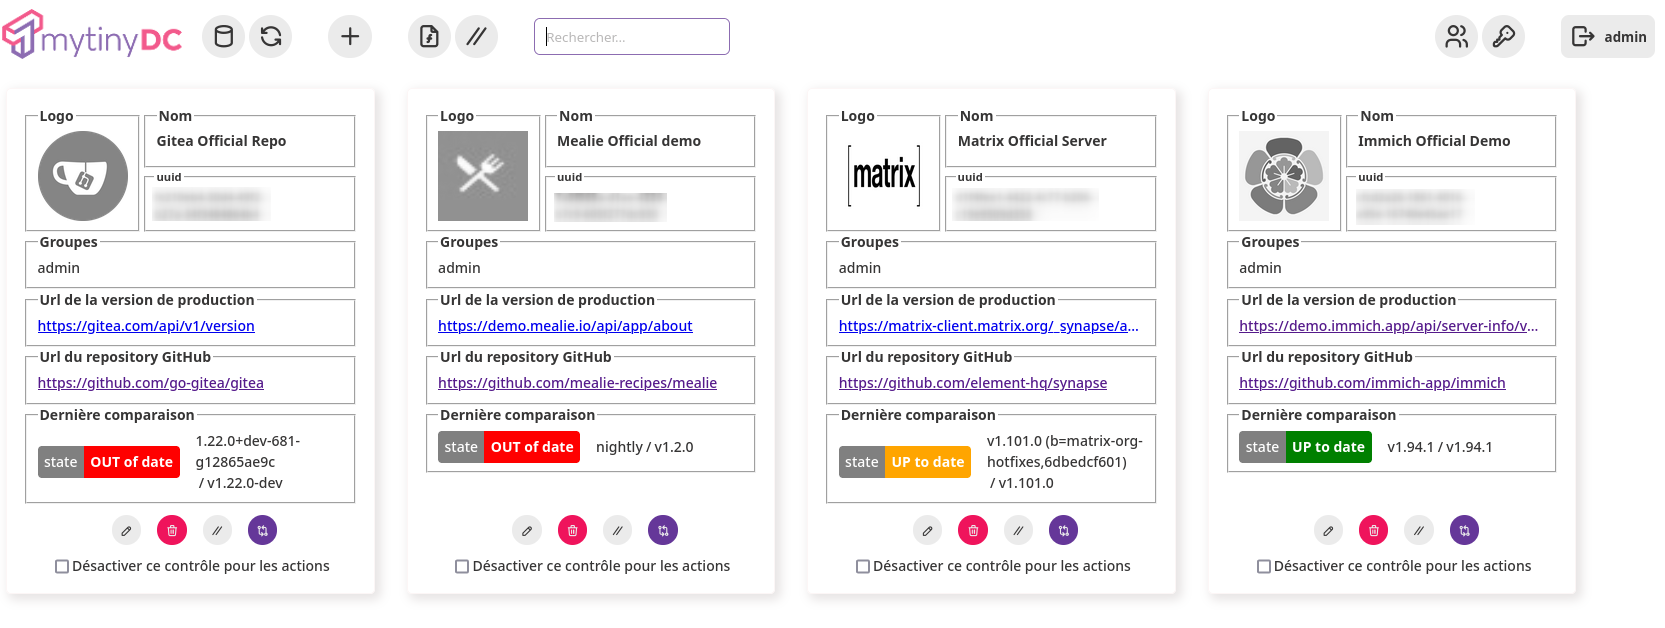Image resolution: width=1665 pixels, height=628 pixels.
Task: Run comparison on Gitea Official Repo card
Action: [263, 530]
